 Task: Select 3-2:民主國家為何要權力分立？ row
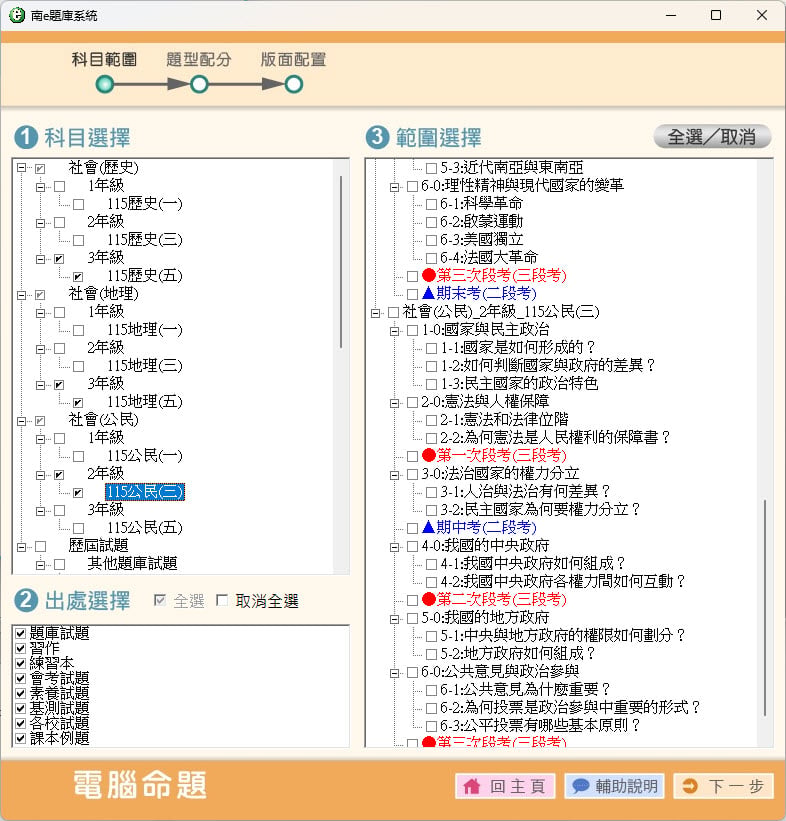[x=540, y=509]
